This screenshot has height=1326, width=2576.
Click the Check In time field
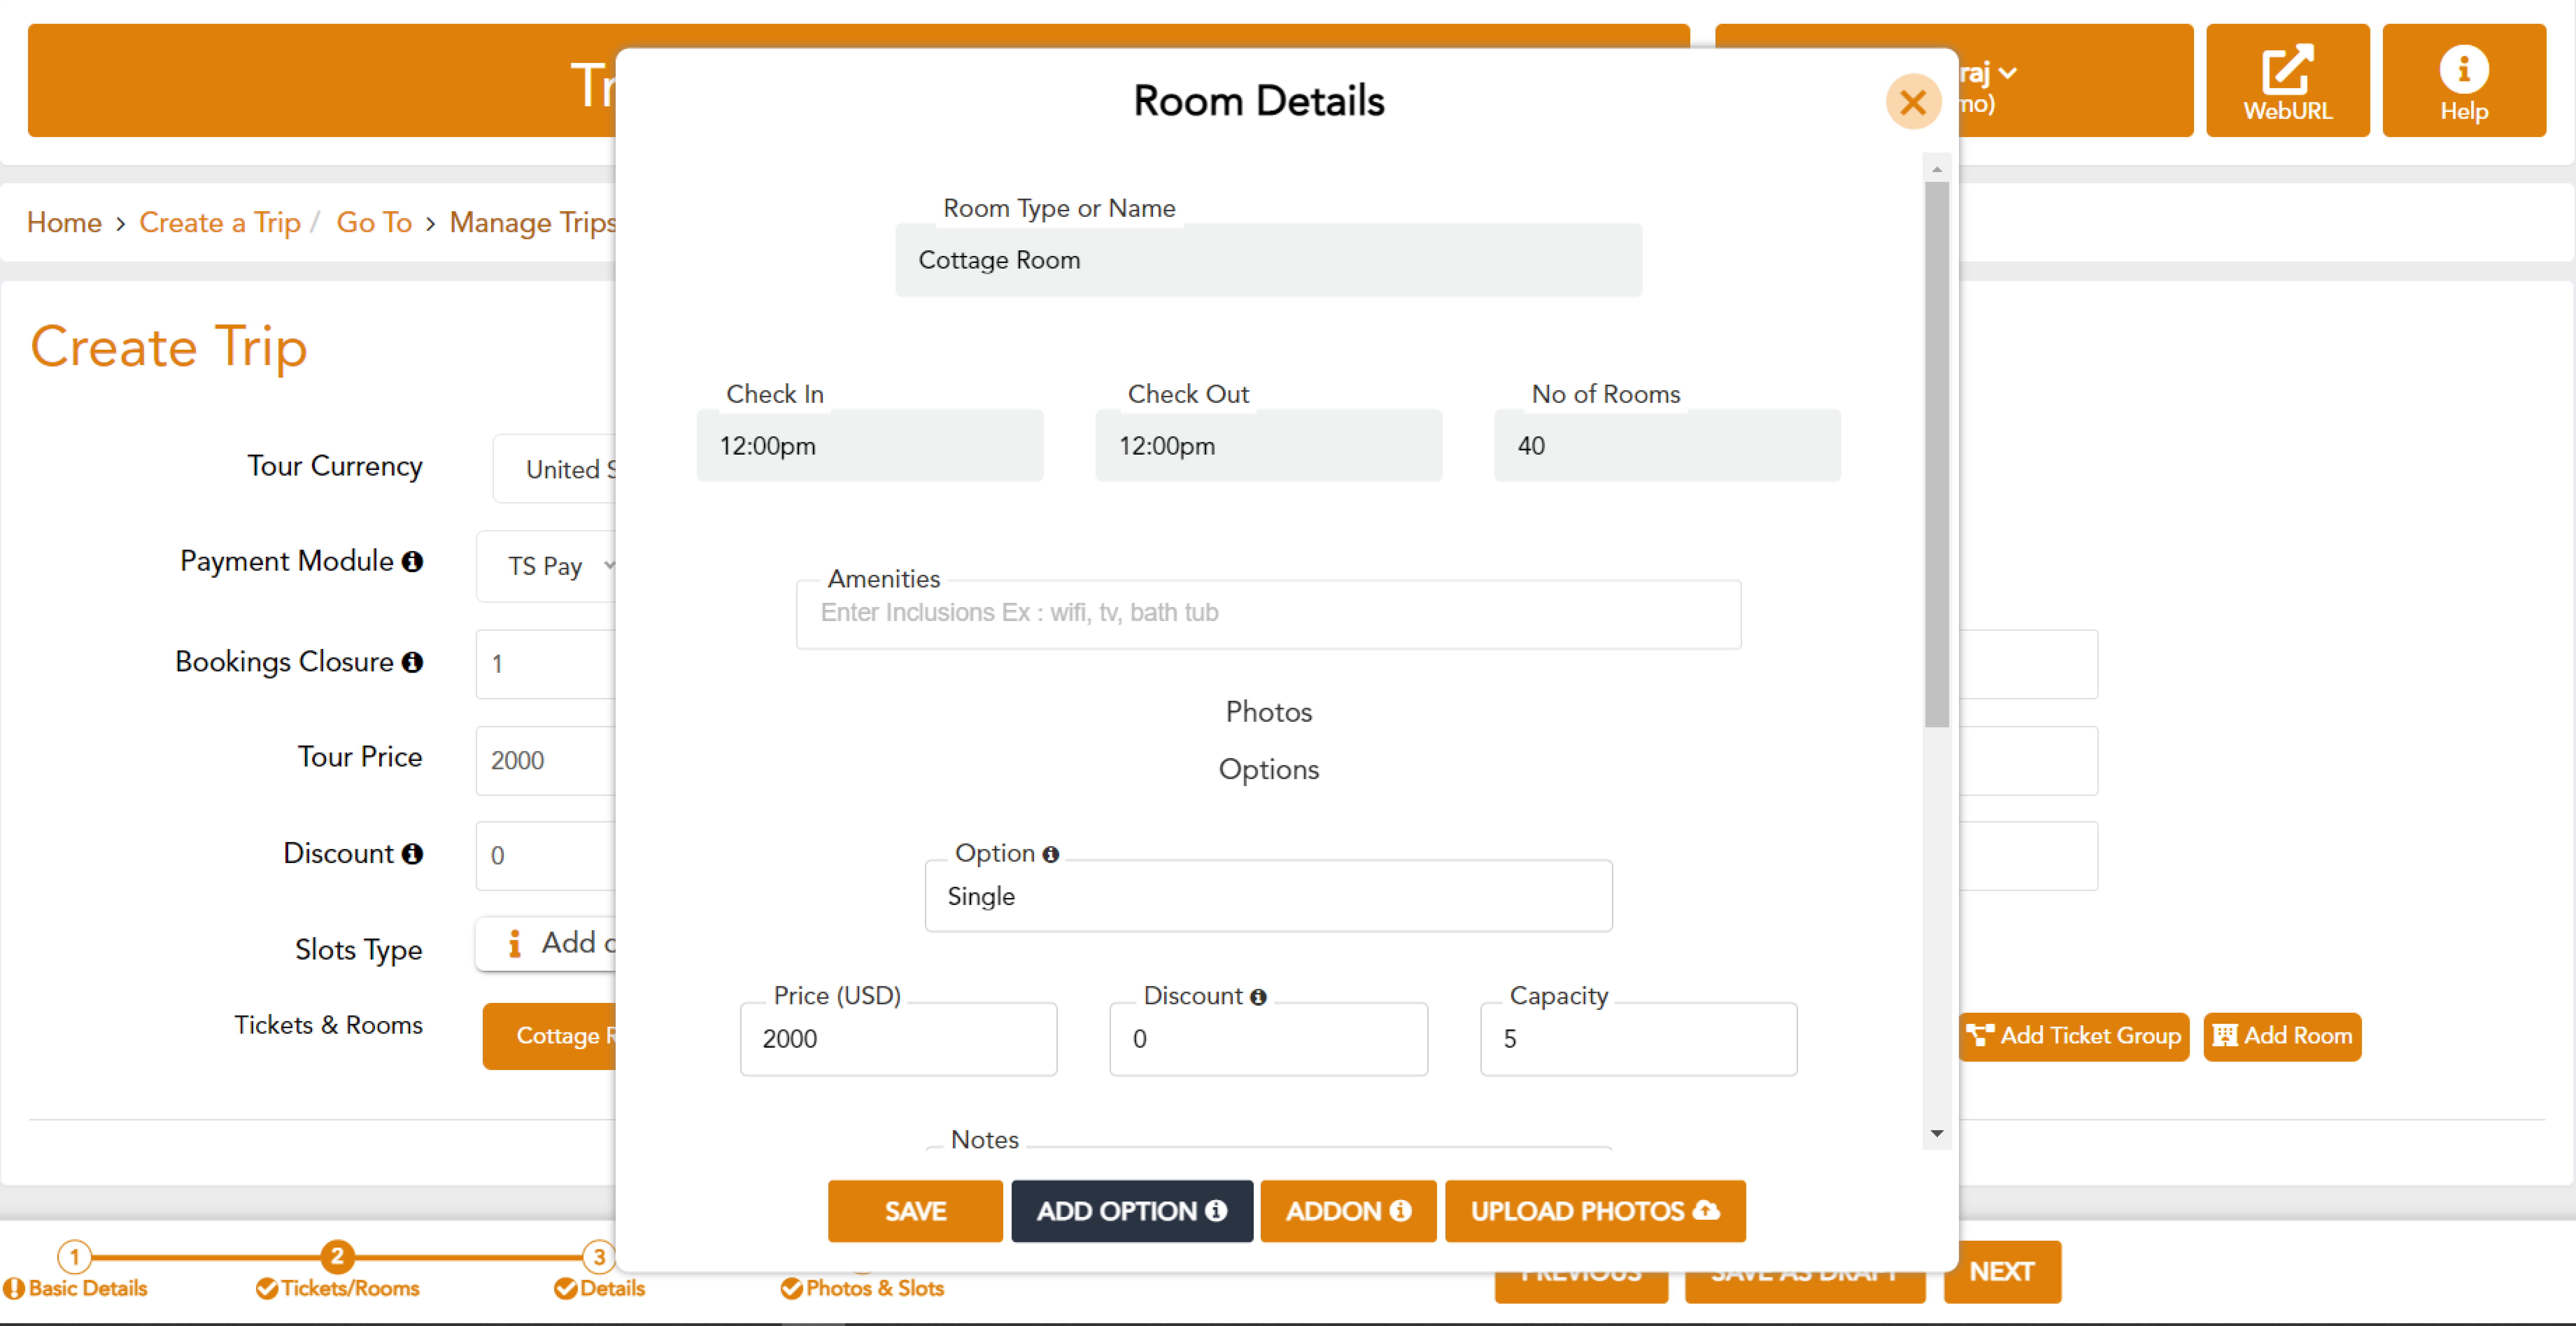(870, 446)
